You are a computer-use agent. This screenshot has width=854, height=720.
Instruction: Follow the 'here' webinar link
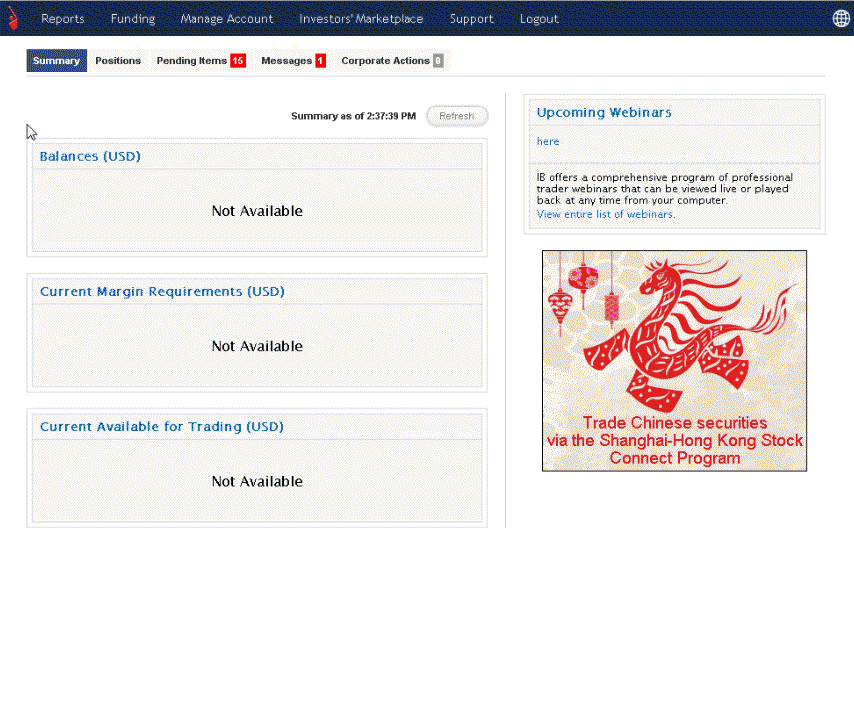(548, 142)
